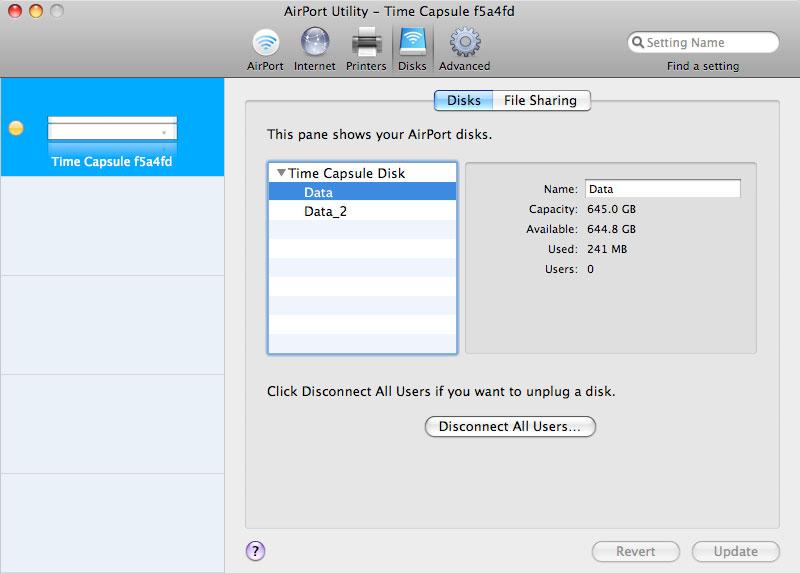Switch to the Disks tab
This screenshot has height=573, width=800.
coord(464,101)
